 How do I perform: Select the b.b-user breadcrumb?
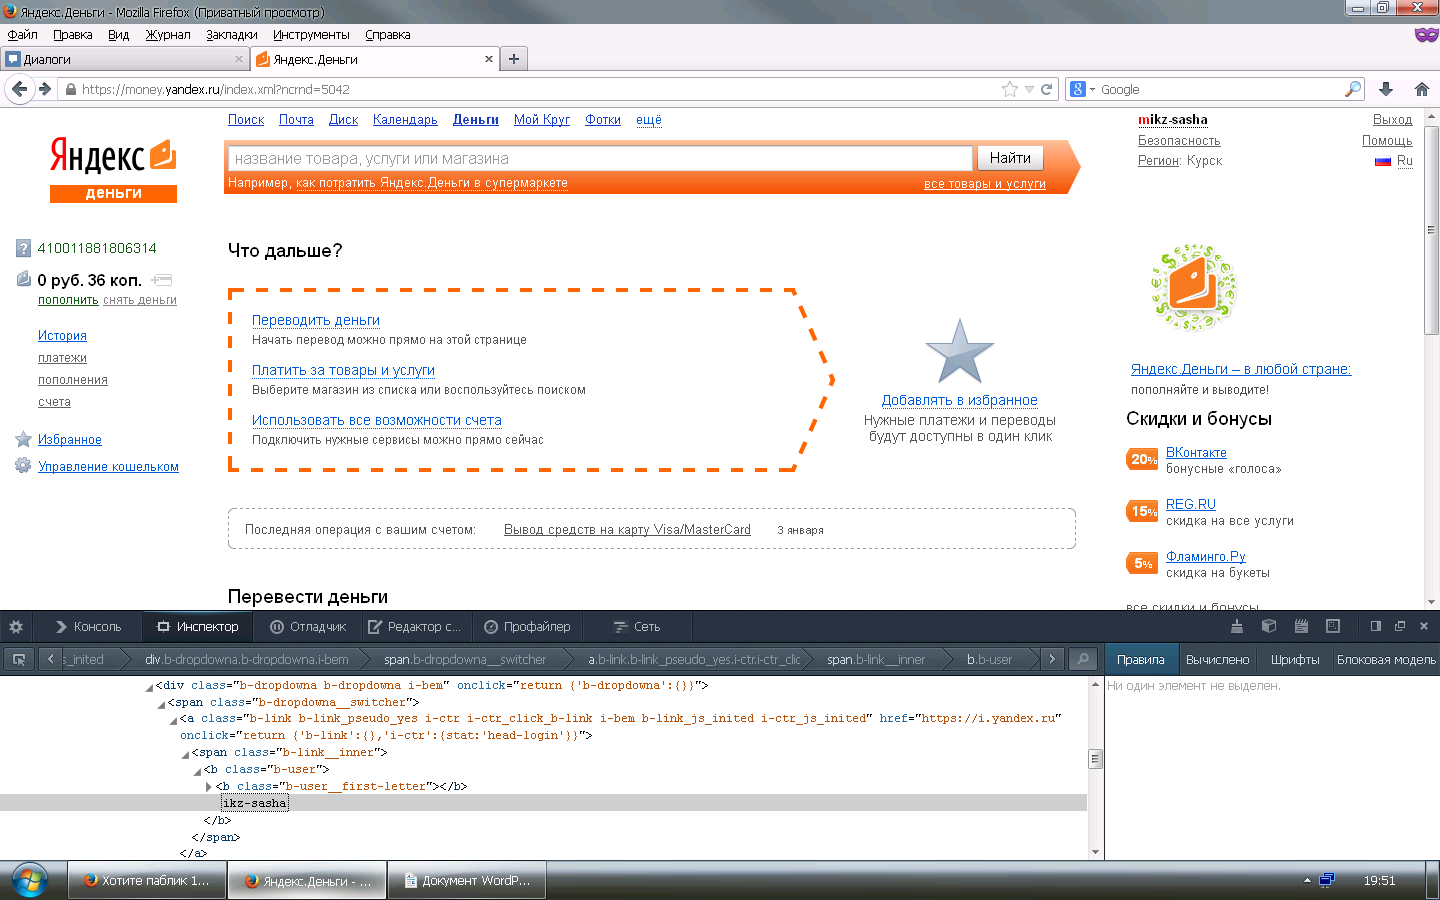989,659
